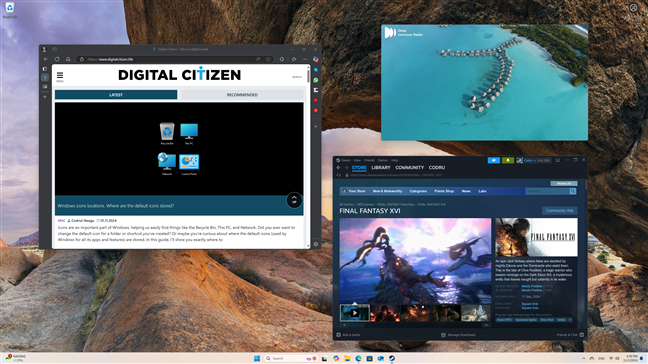This screenshot has height=364, width=648.
Task: Open the Recycle Bin desktop icon
Action: coord(10,10)
